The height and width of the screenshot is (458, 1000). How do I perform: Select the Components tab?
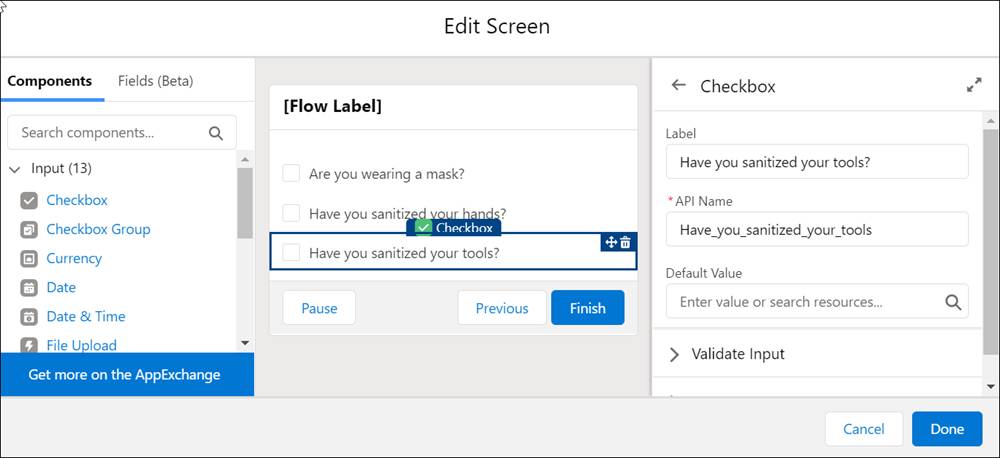pyautogui.click(x=49, y=81)
